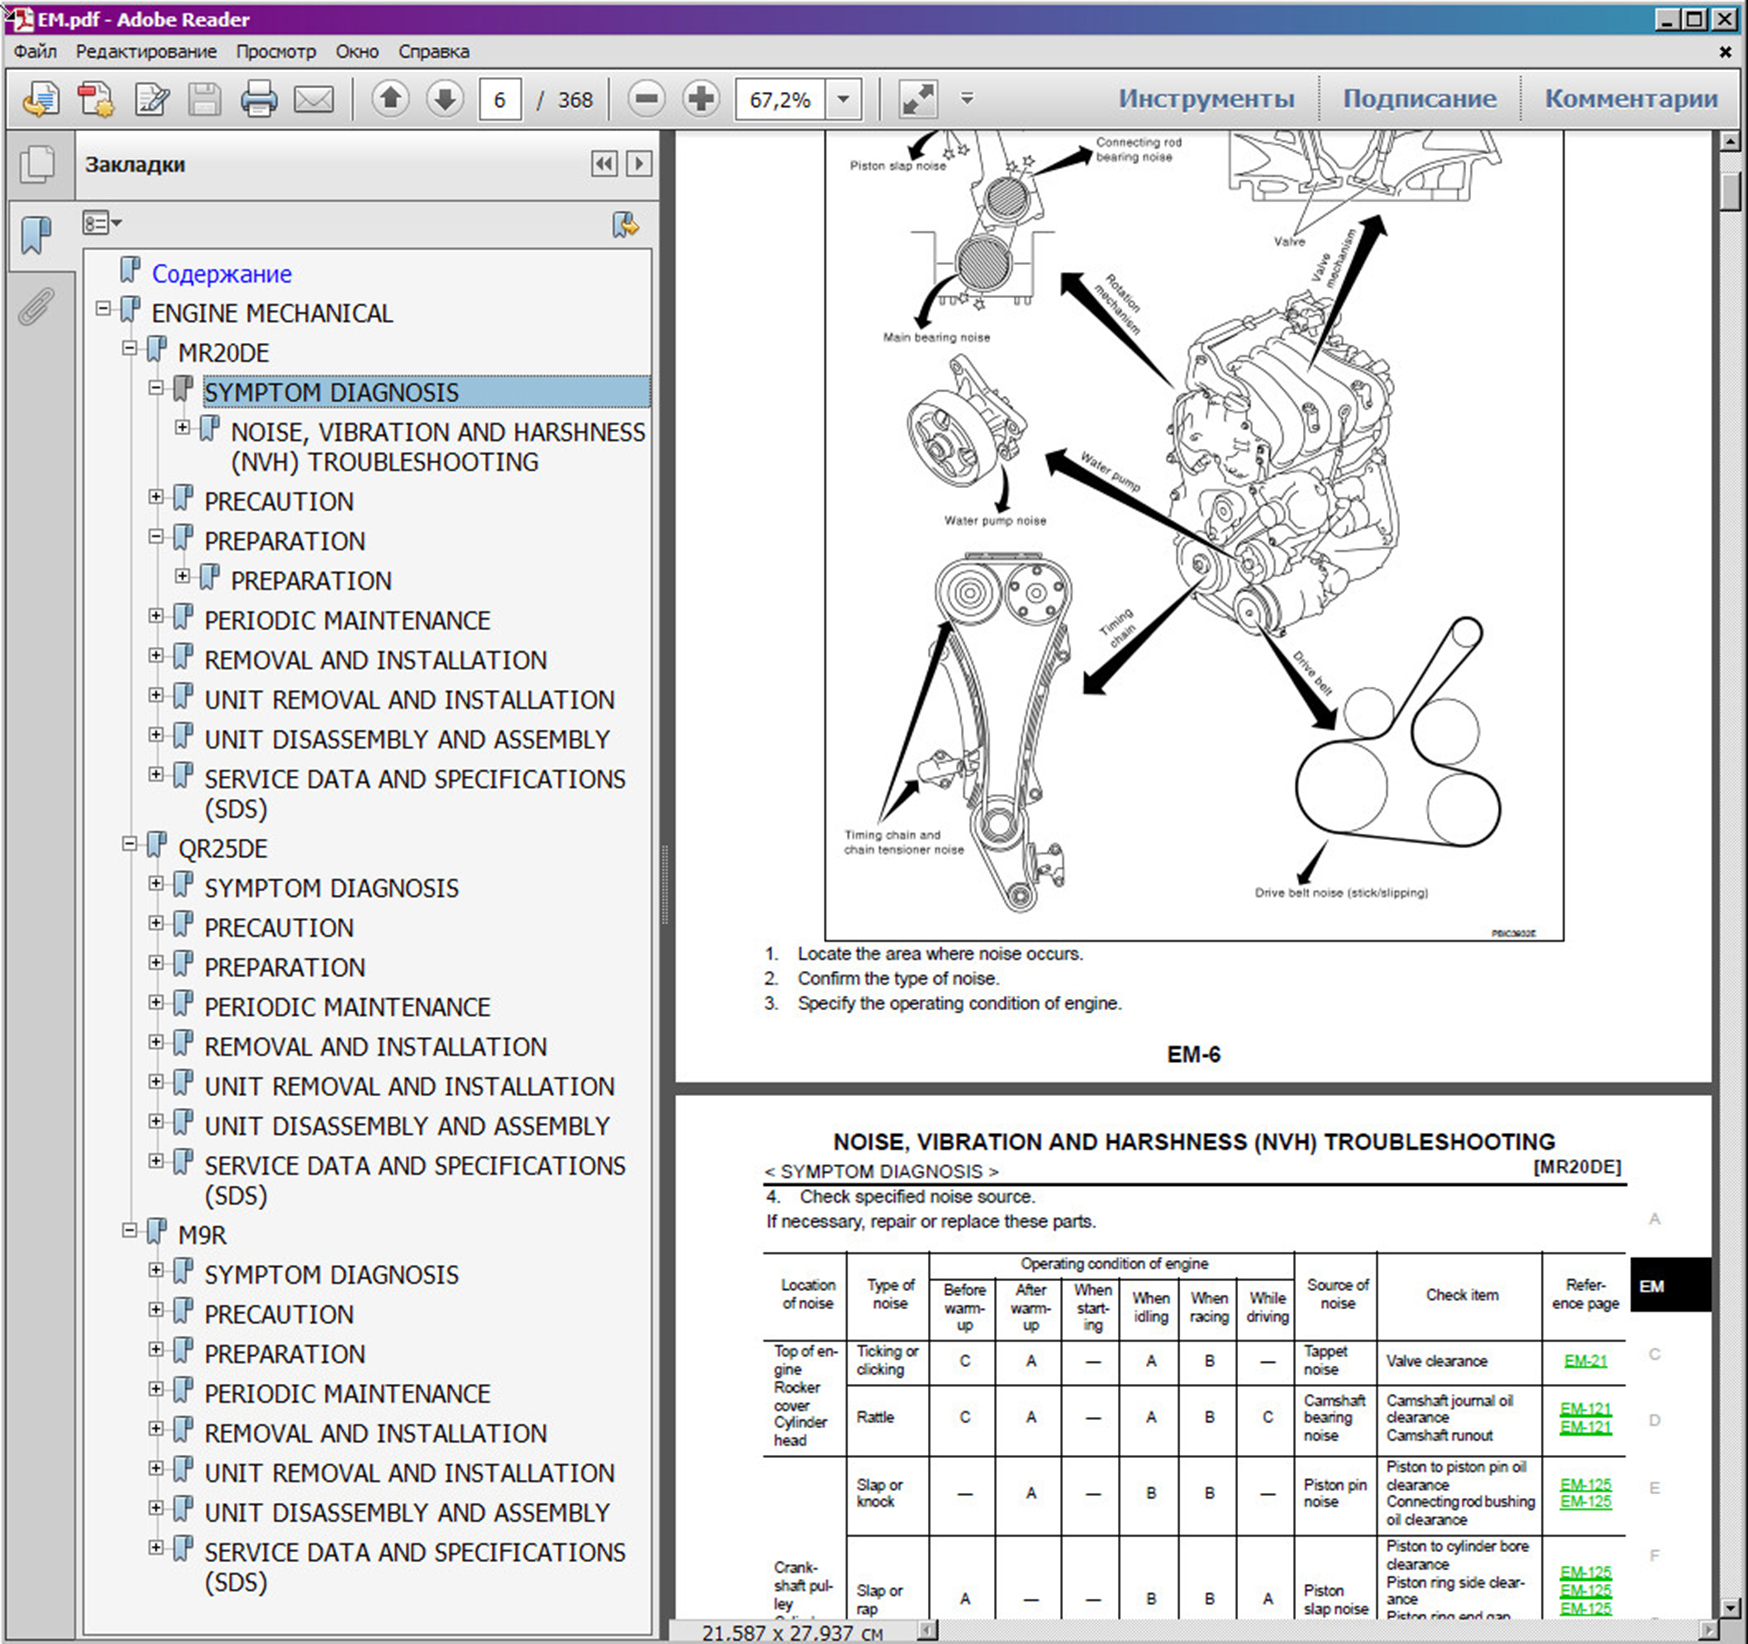Image resolution: width=1748 pixels, height=1644 pixels.
Task: Open the attachments paperclip panel
Action: point(36,307)
